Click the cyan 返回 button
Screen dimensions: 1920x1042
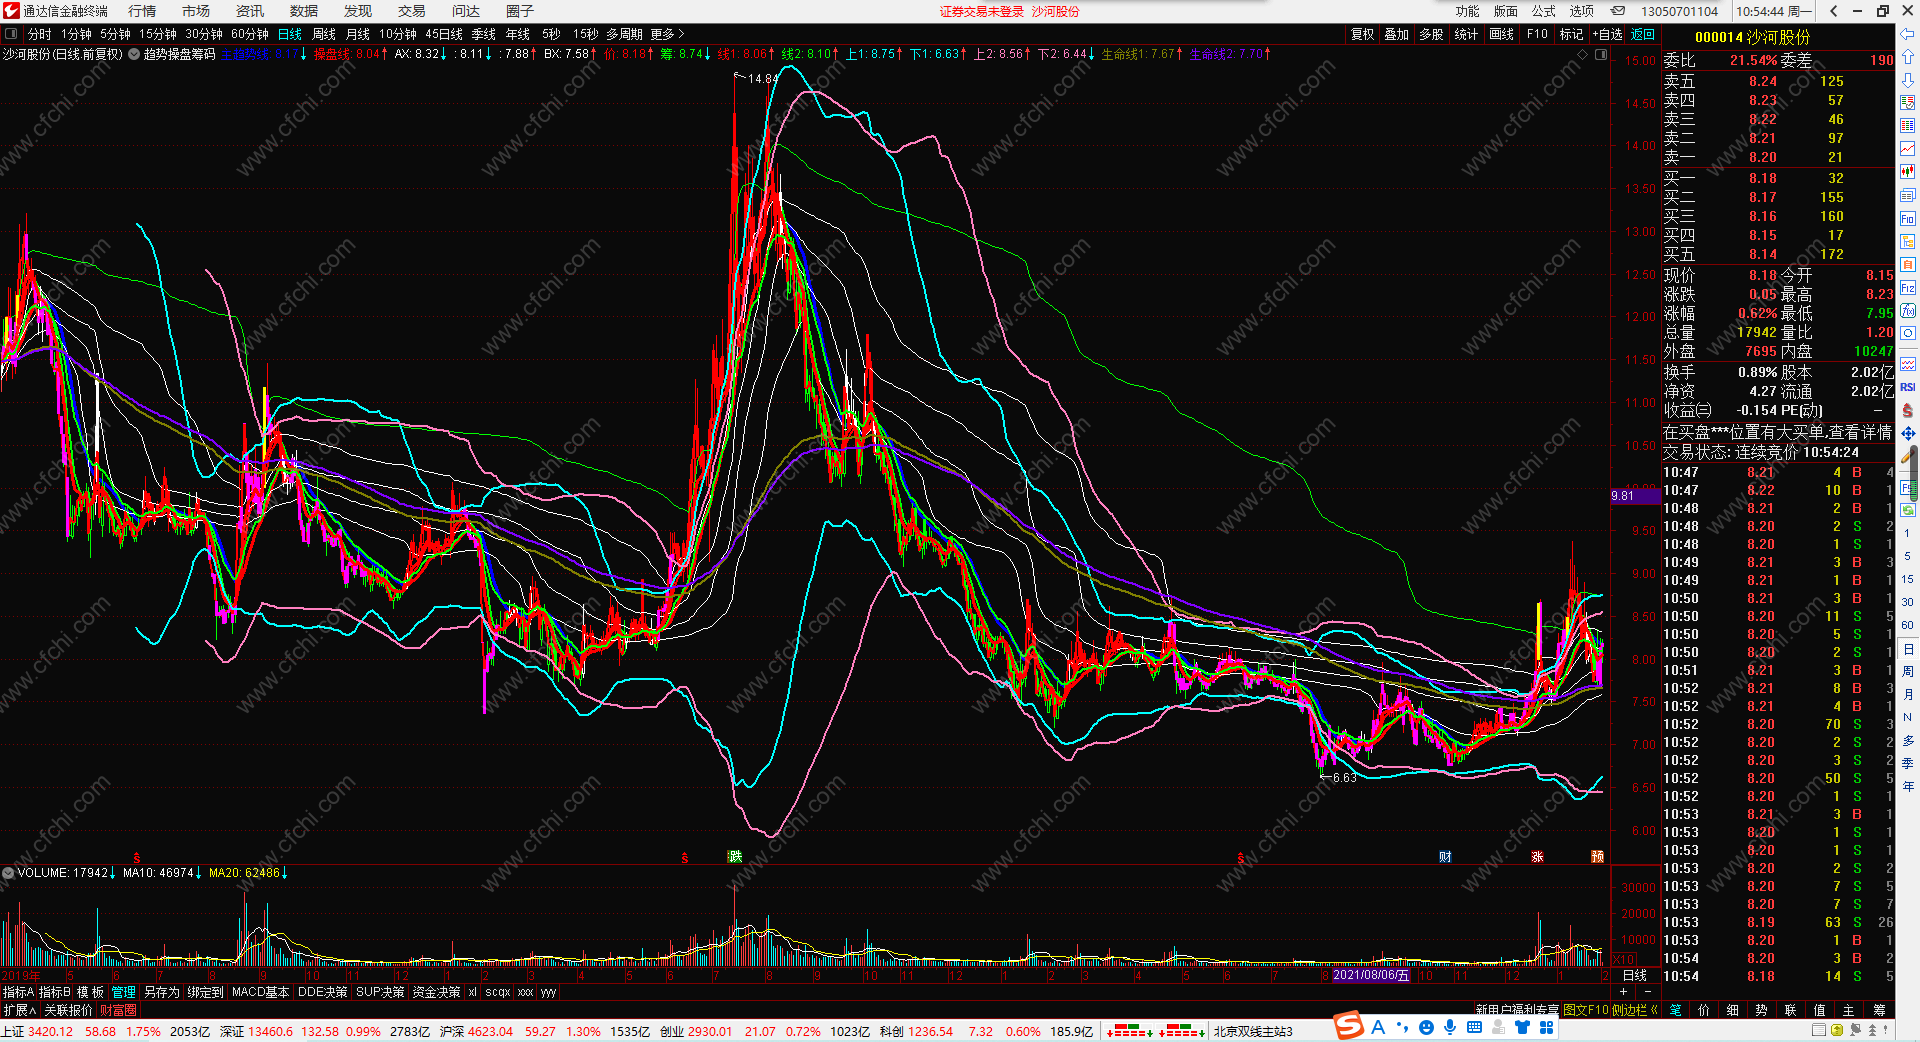pyautogui.click(x=1643, y=34)
